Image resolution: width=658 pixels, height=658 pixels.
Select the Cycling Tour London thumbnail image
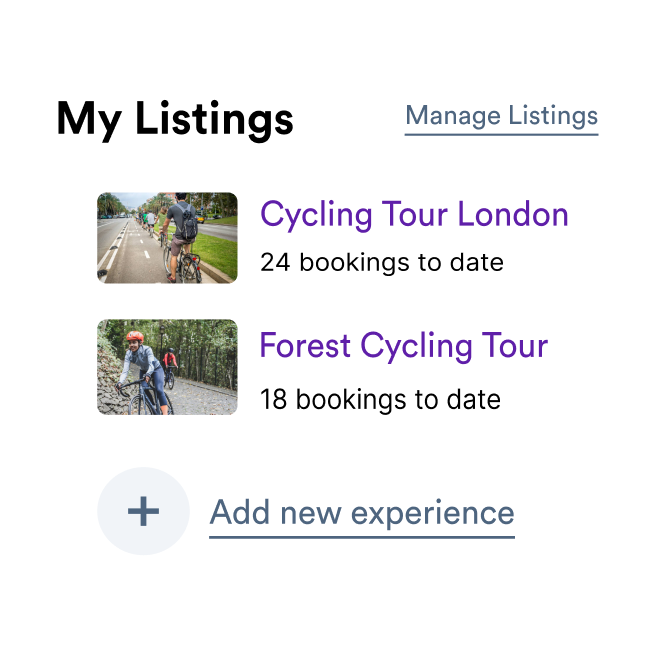[x=167, y=238]
